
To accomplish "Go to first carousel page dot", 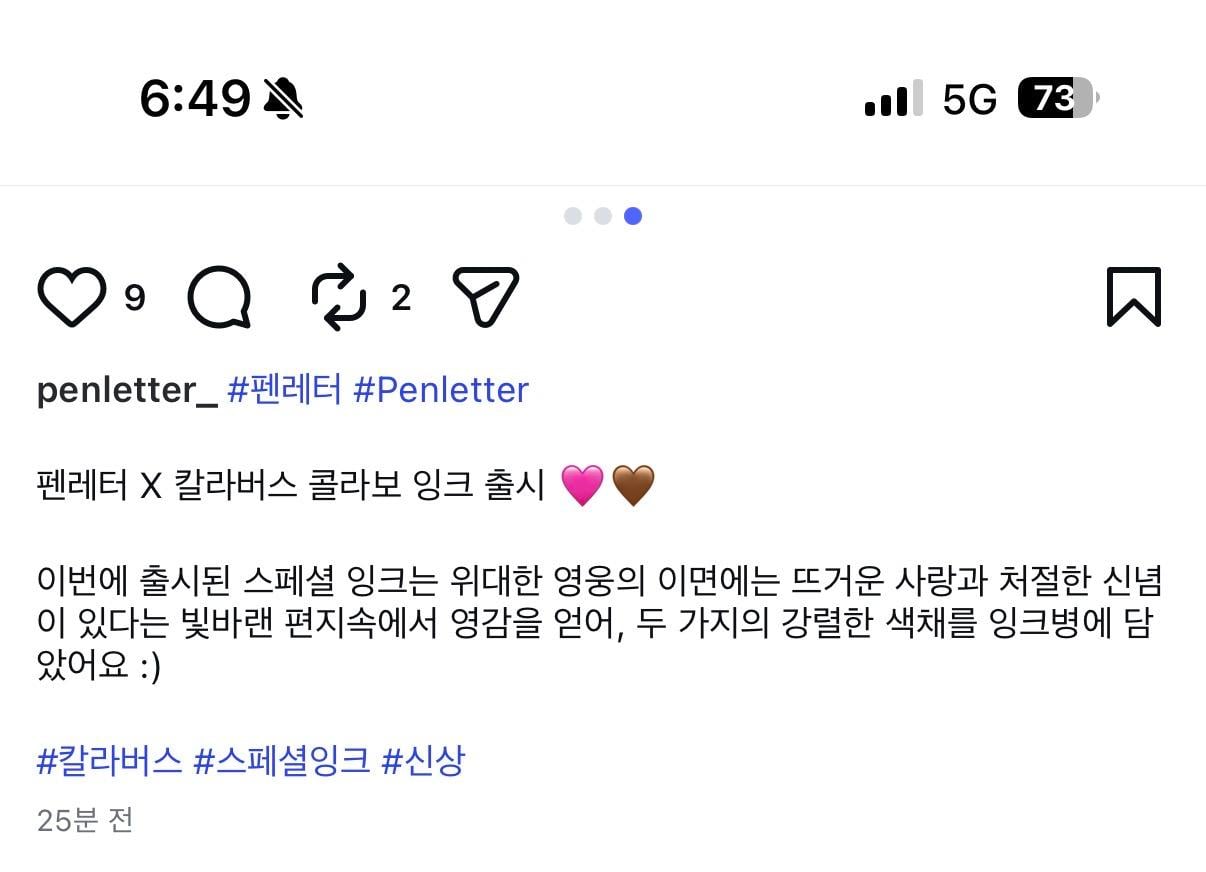I will pos(573,216).
